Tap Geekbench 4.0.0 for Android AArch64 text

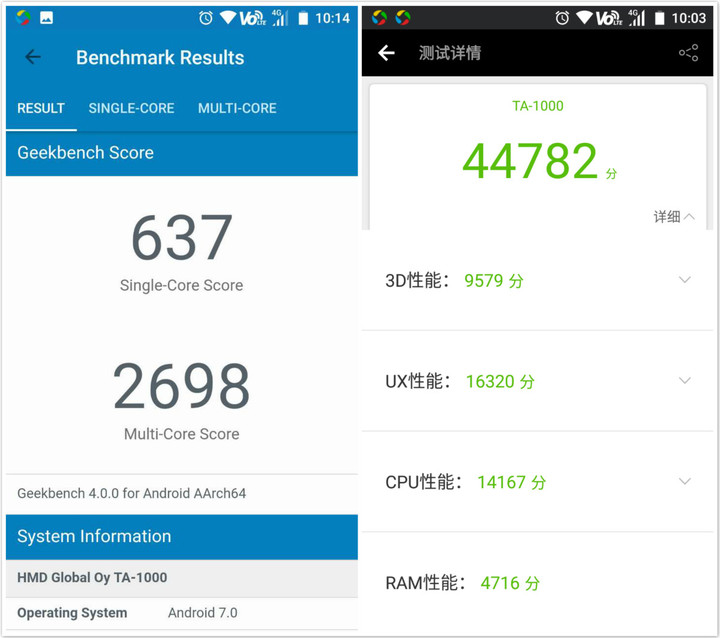[131, 493]
